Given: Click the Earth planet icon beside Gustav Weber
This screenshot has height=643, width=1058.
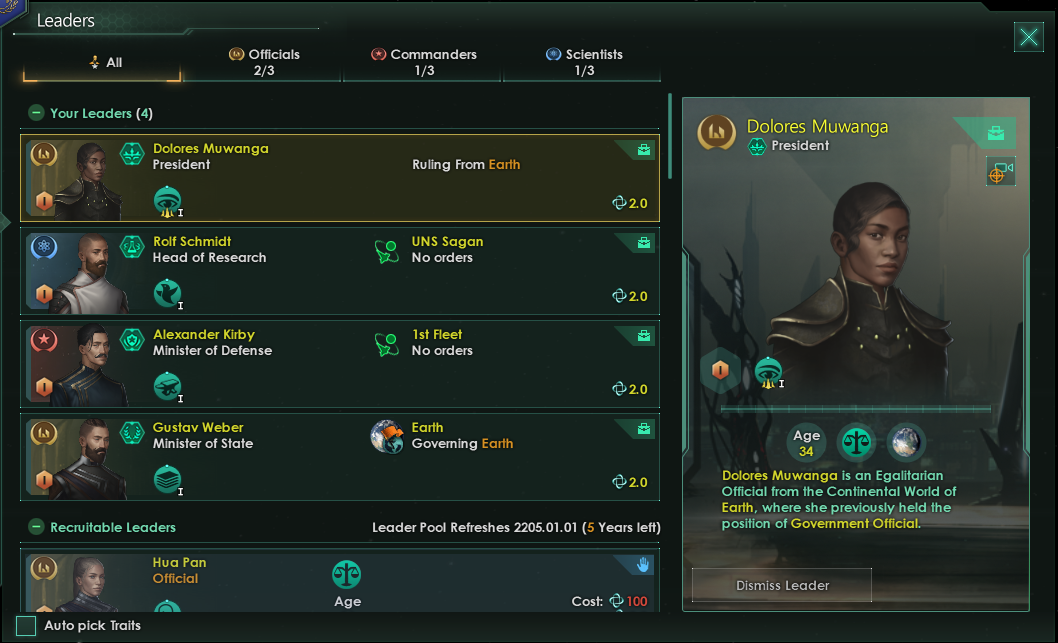Looking at the screenshot, I should pos(387,436).
